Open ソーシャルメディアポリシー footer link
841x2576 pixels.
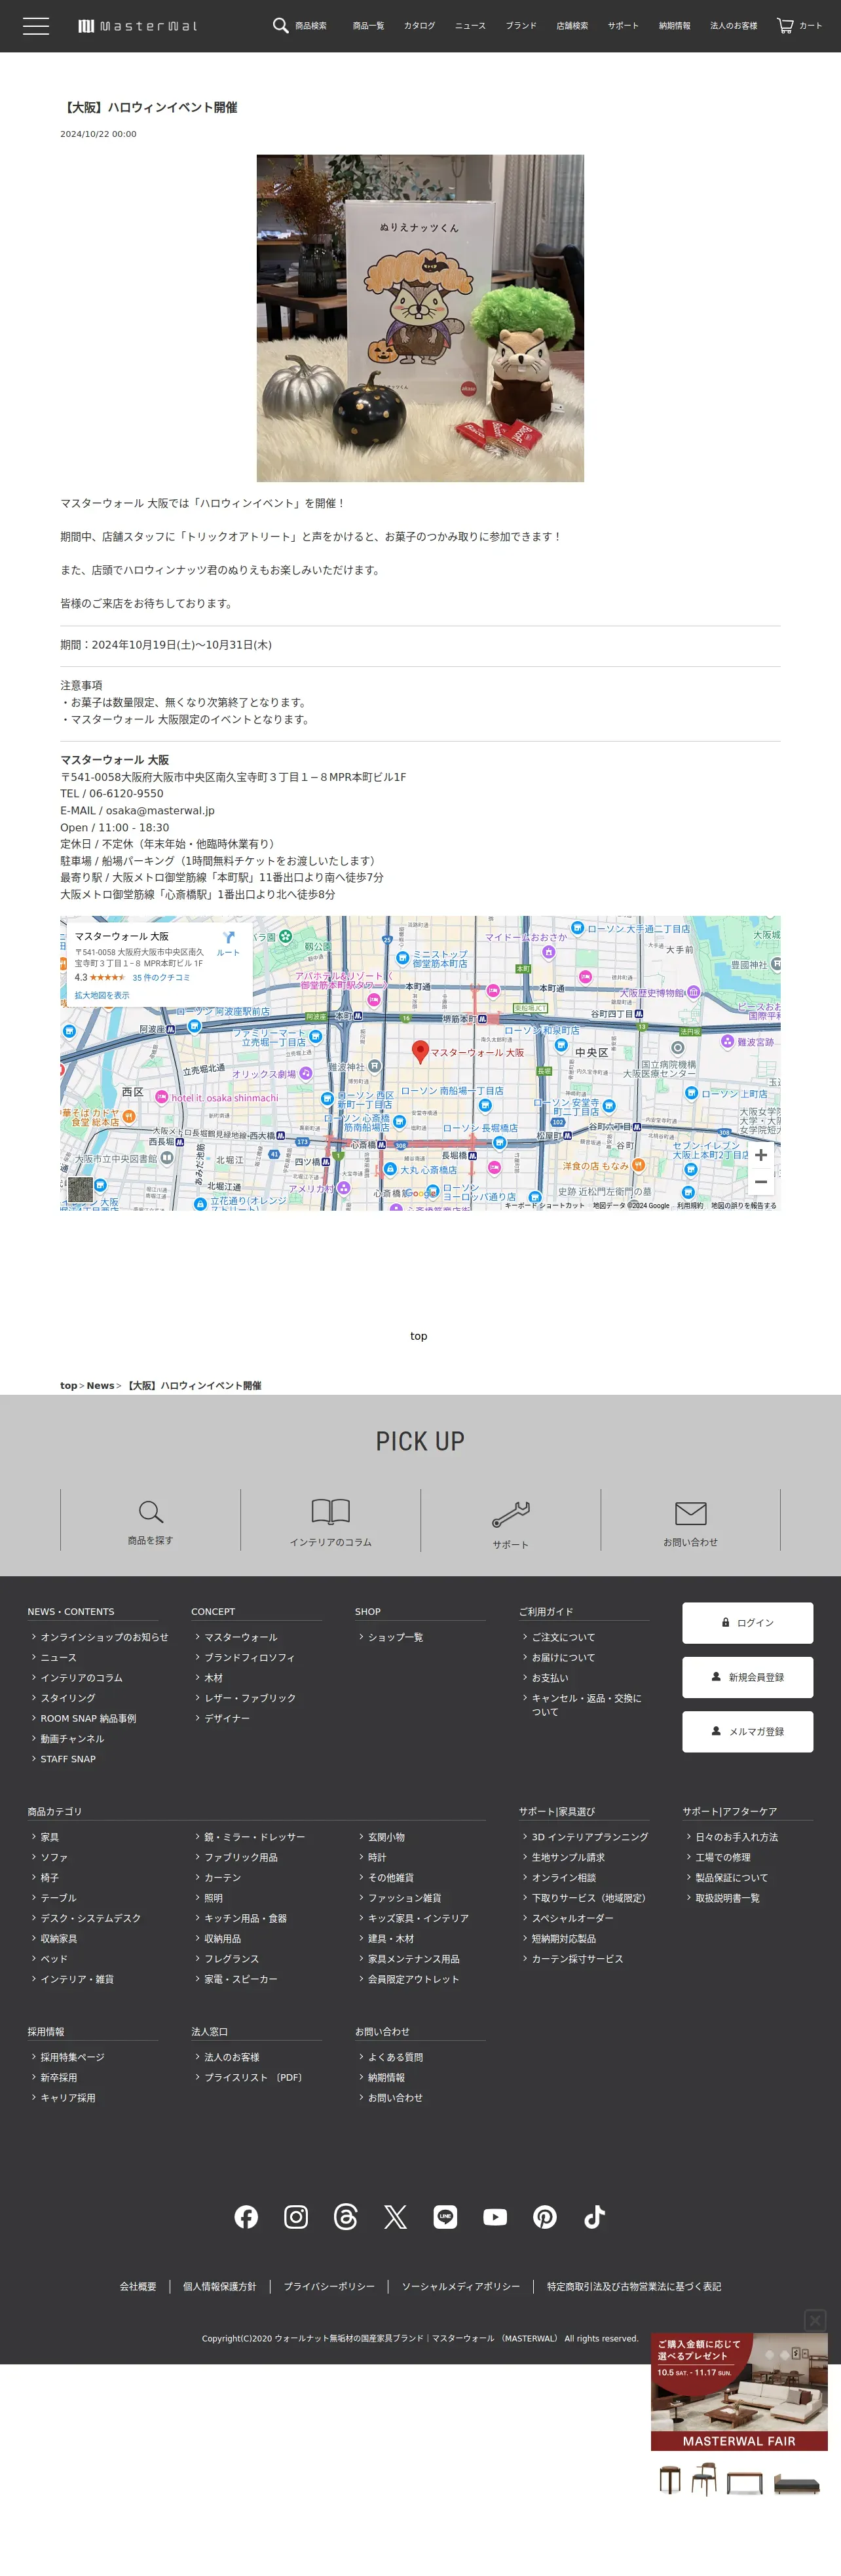(x=461, y=2286)
